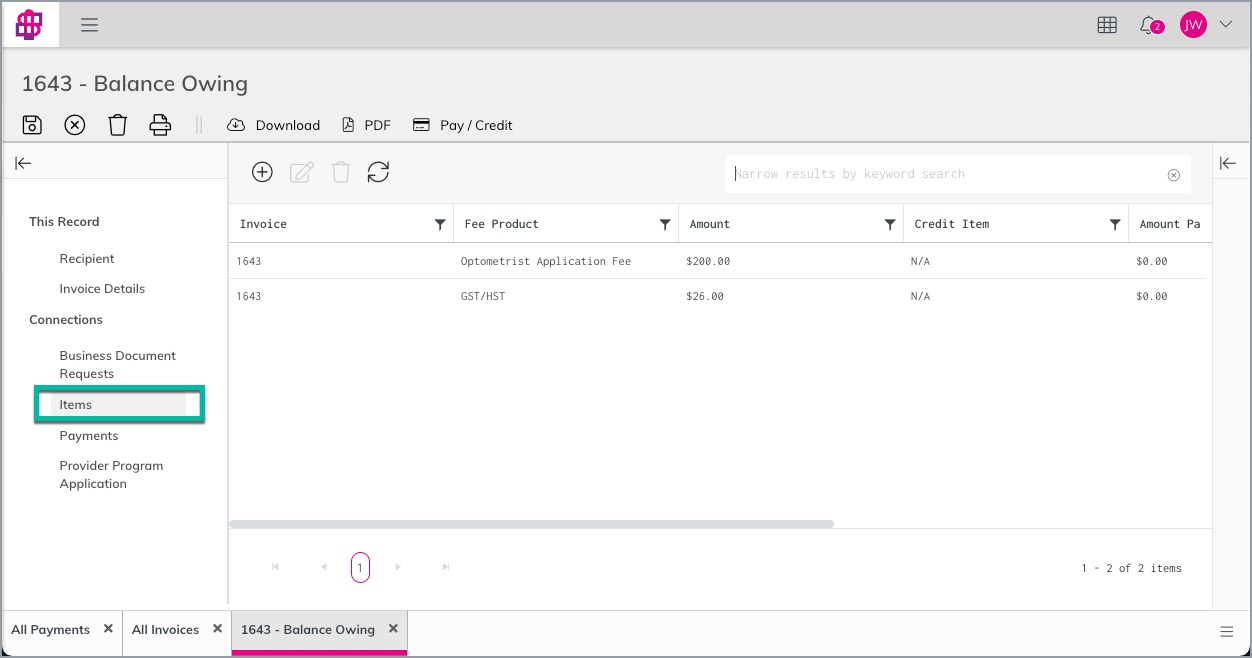Collapse the left navigation panel
1252x658 pixels.
click(x=23, y=163)
